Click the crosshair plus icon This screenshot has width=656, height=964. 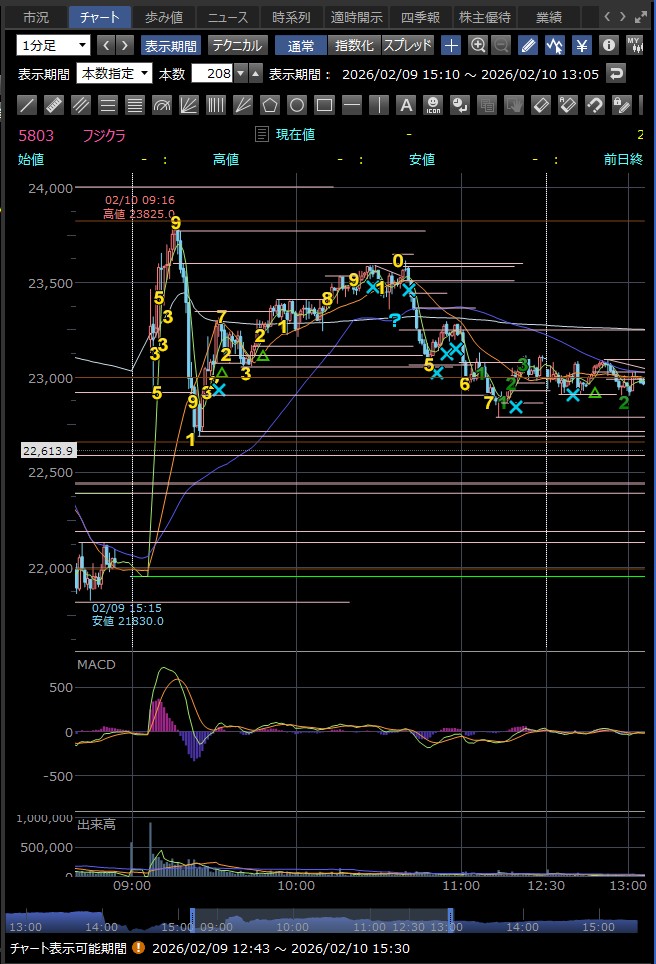click(x=451, y=45)
